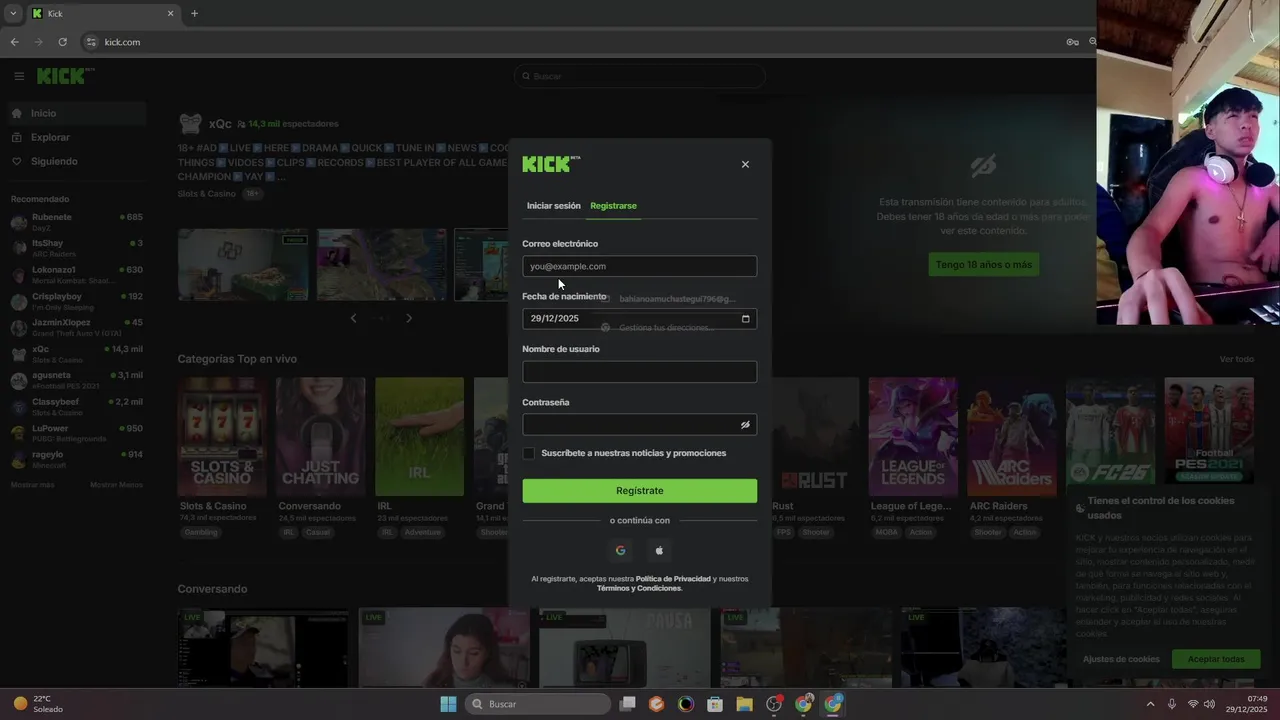Open the Política de Privacidad link

click(x=673, y=579)
